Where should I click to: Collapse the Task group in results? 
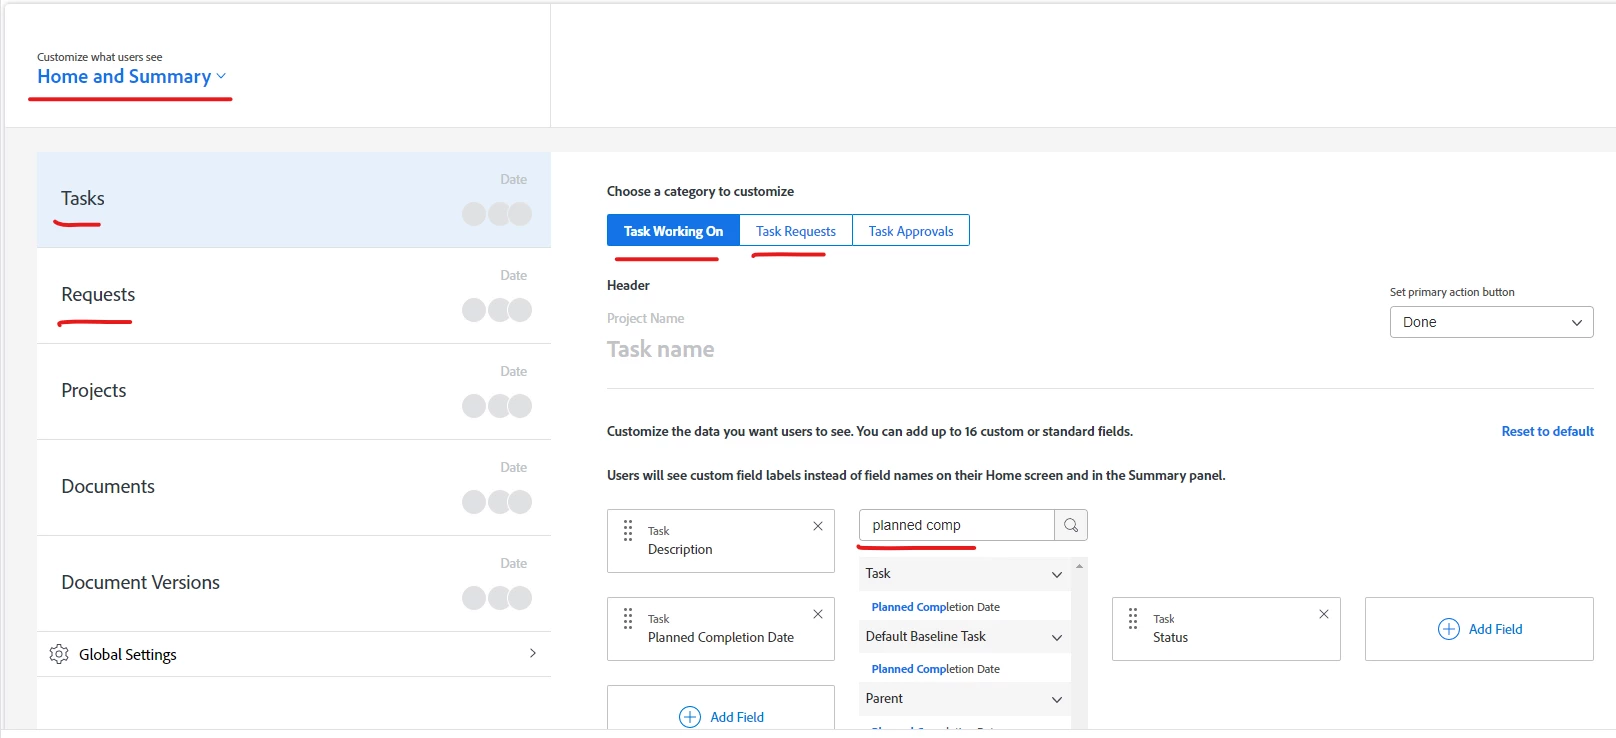pyautogui.click(x=1057, y=574)
